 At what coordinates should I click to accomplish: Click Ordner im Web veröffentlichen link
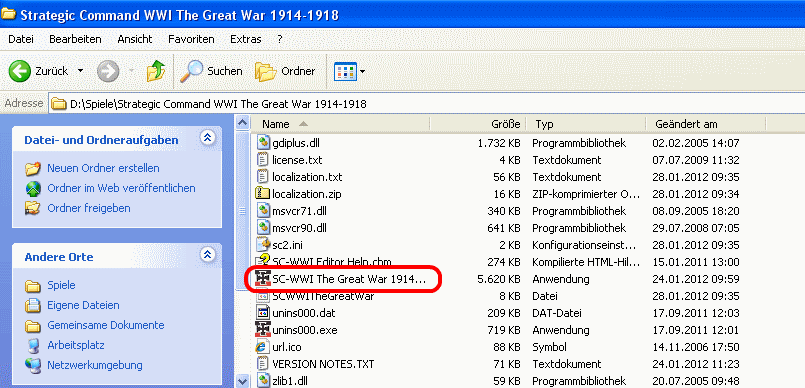(x=121, y=188)
